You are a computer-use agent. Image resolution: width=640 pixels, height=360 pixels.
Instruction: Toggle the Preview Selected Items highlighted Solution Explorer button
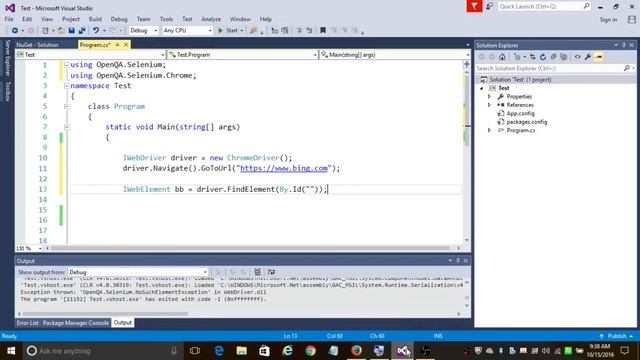598,57
